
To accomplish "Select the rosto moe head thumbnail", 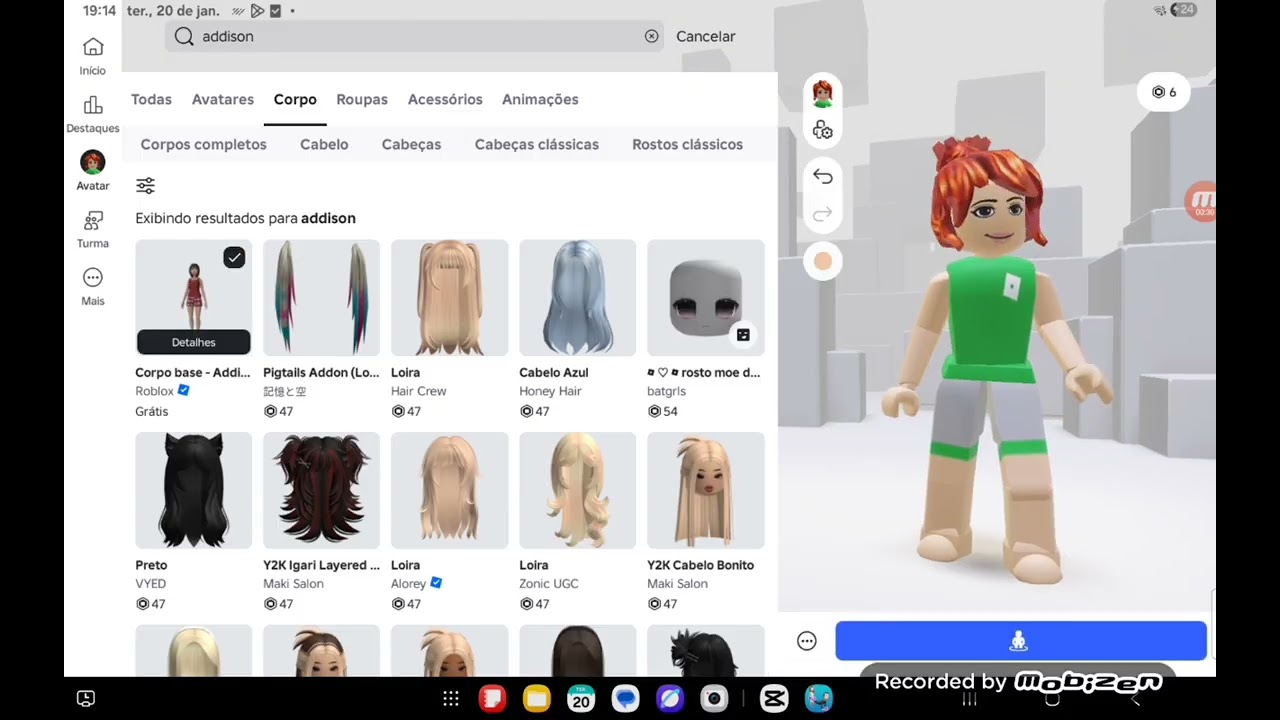I will coord(705,298).
